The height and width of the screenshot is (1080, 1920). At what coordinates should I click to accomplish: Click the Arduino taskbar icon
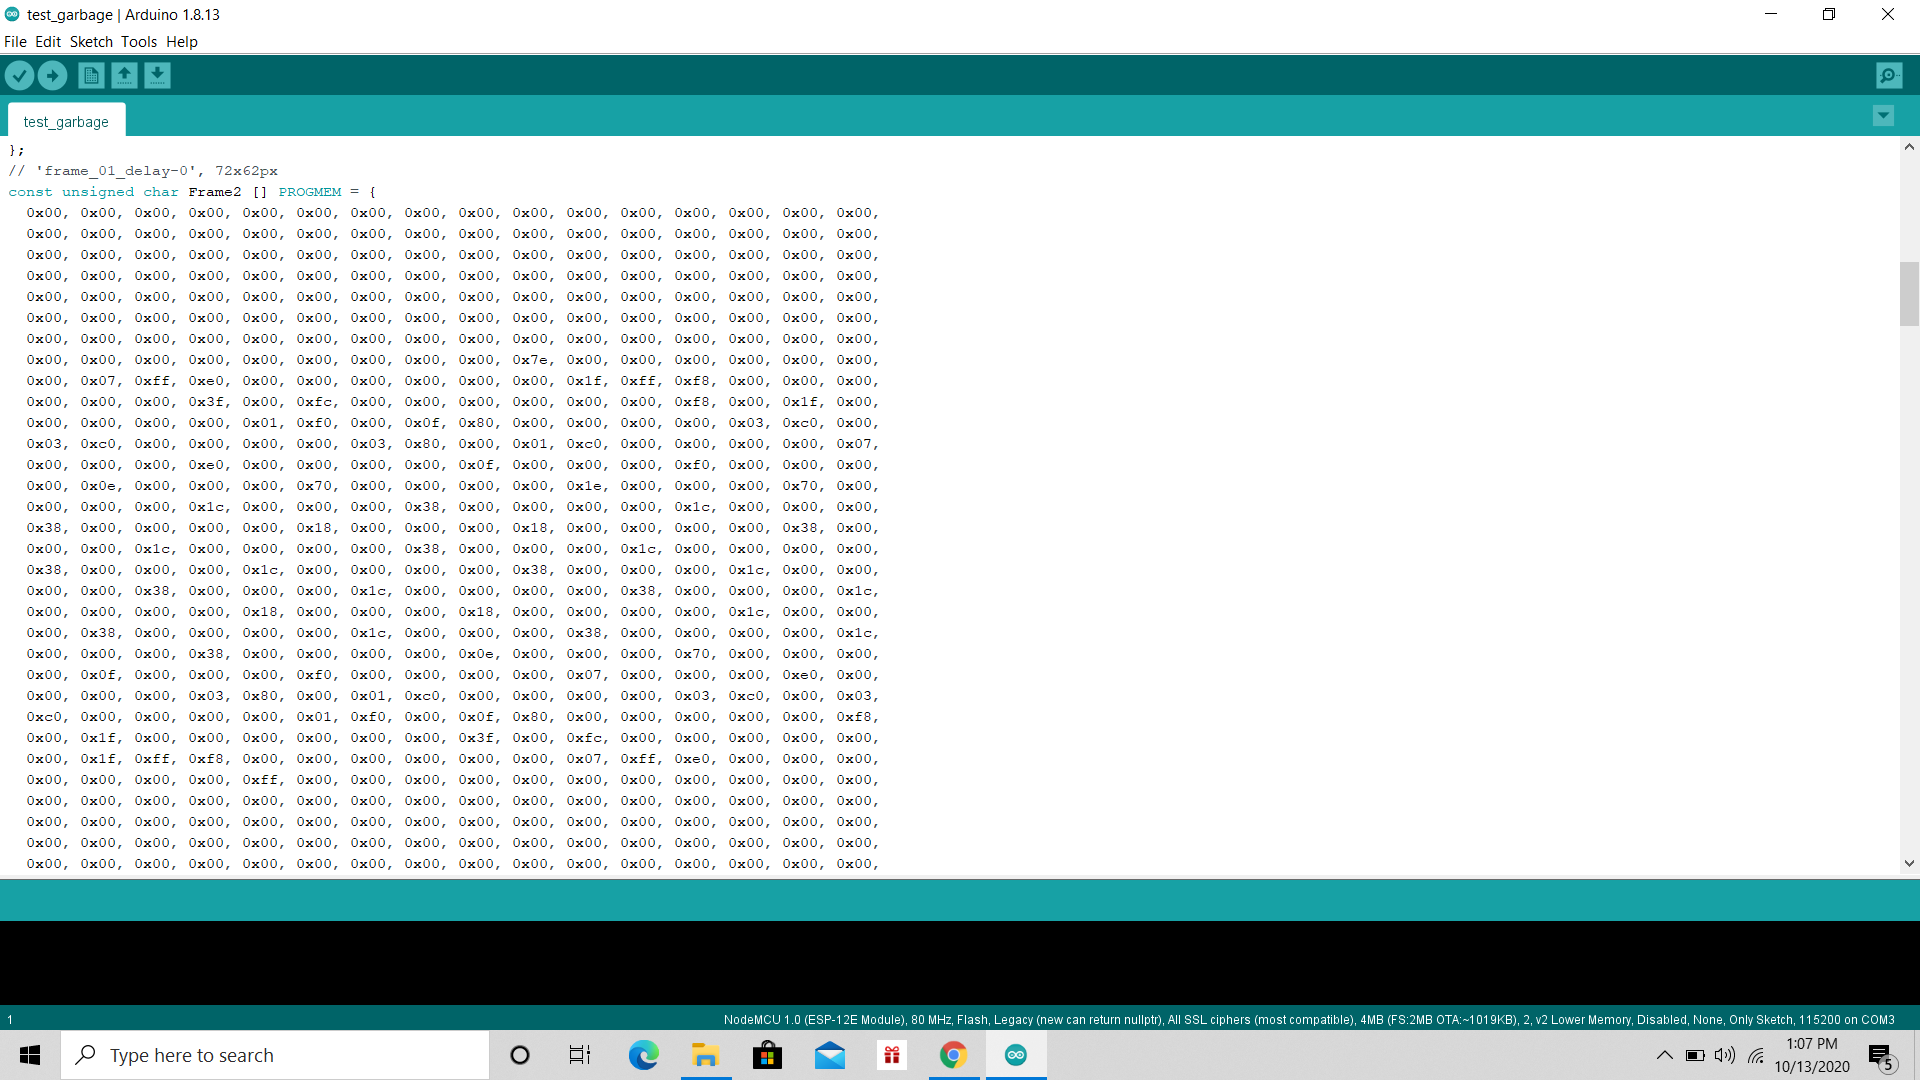[x=1016, y=1055]
